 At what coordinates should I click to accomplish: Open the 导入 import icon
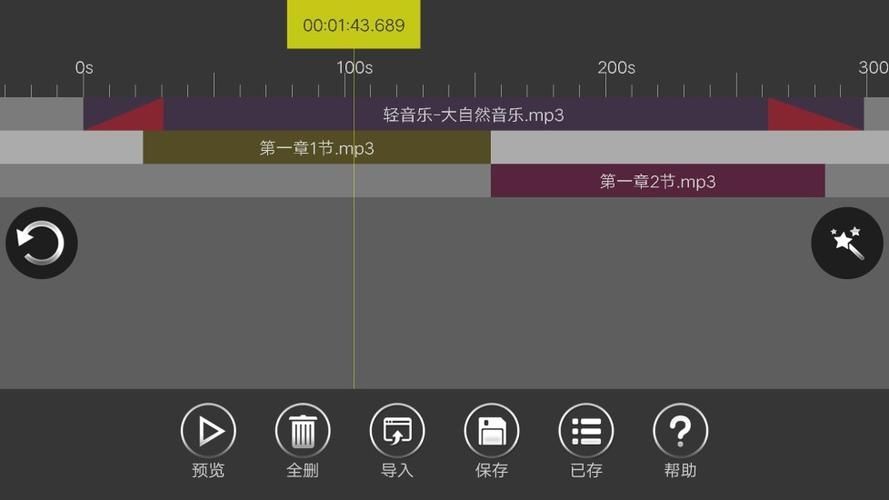coord(397,430)
